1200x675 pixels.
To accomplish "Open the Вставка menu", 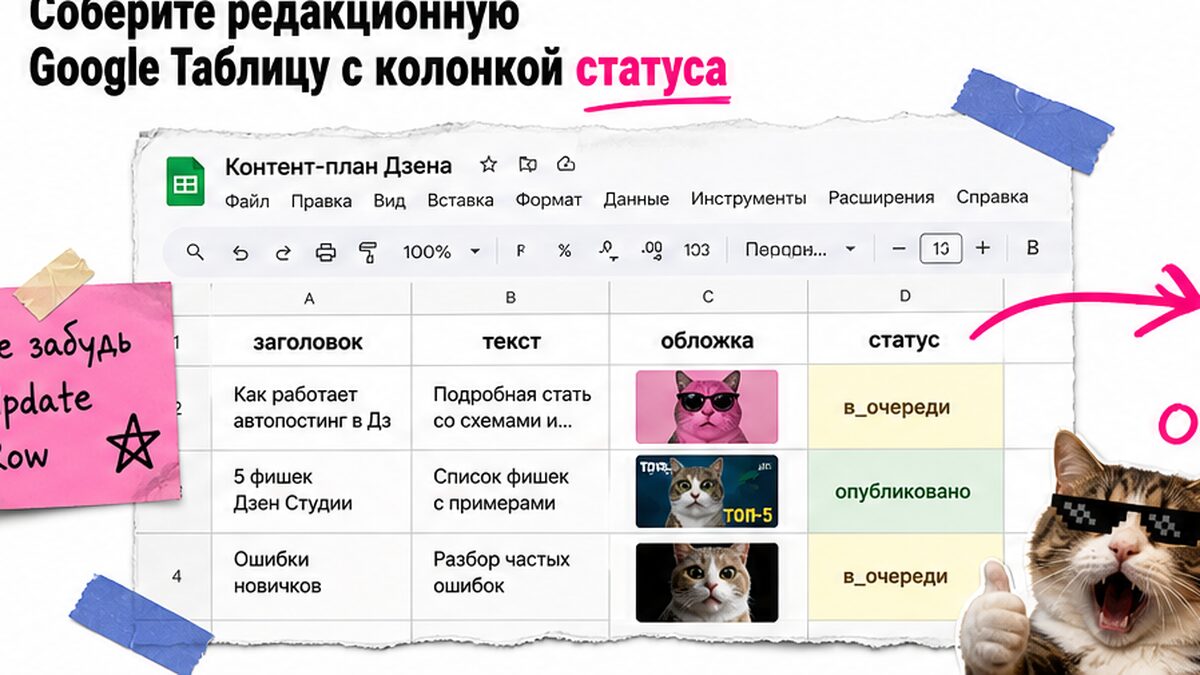I will click(460, 199).
